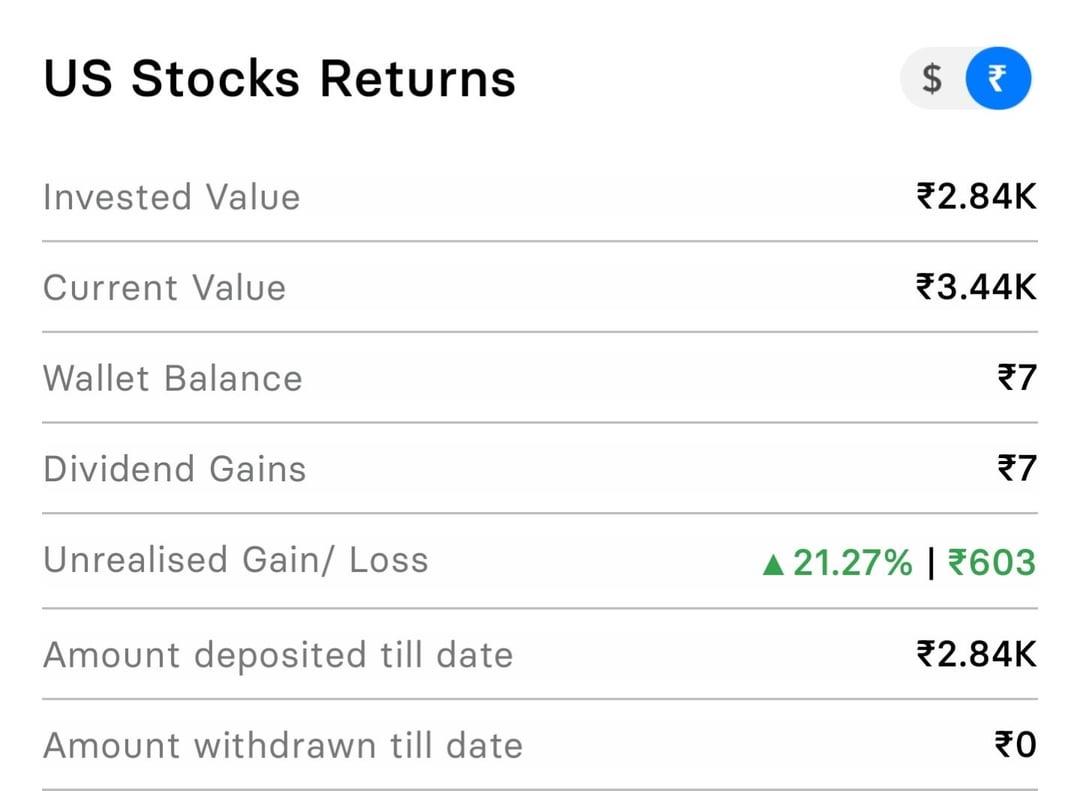Tap the ₹7 wallet balance amount
This screenshot has height=791, width=1080.
tap(1017, 378)
